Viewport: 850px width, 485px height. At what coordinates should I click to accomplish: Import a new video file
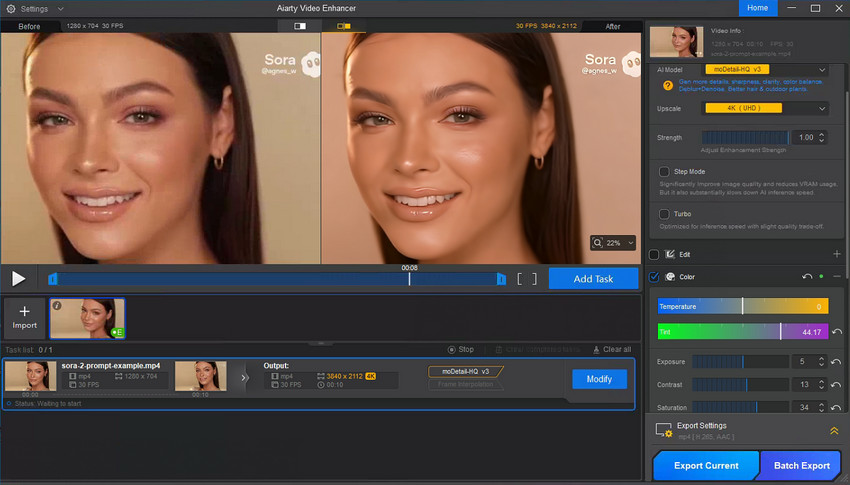pyautogui.click(x=24, y=318)
